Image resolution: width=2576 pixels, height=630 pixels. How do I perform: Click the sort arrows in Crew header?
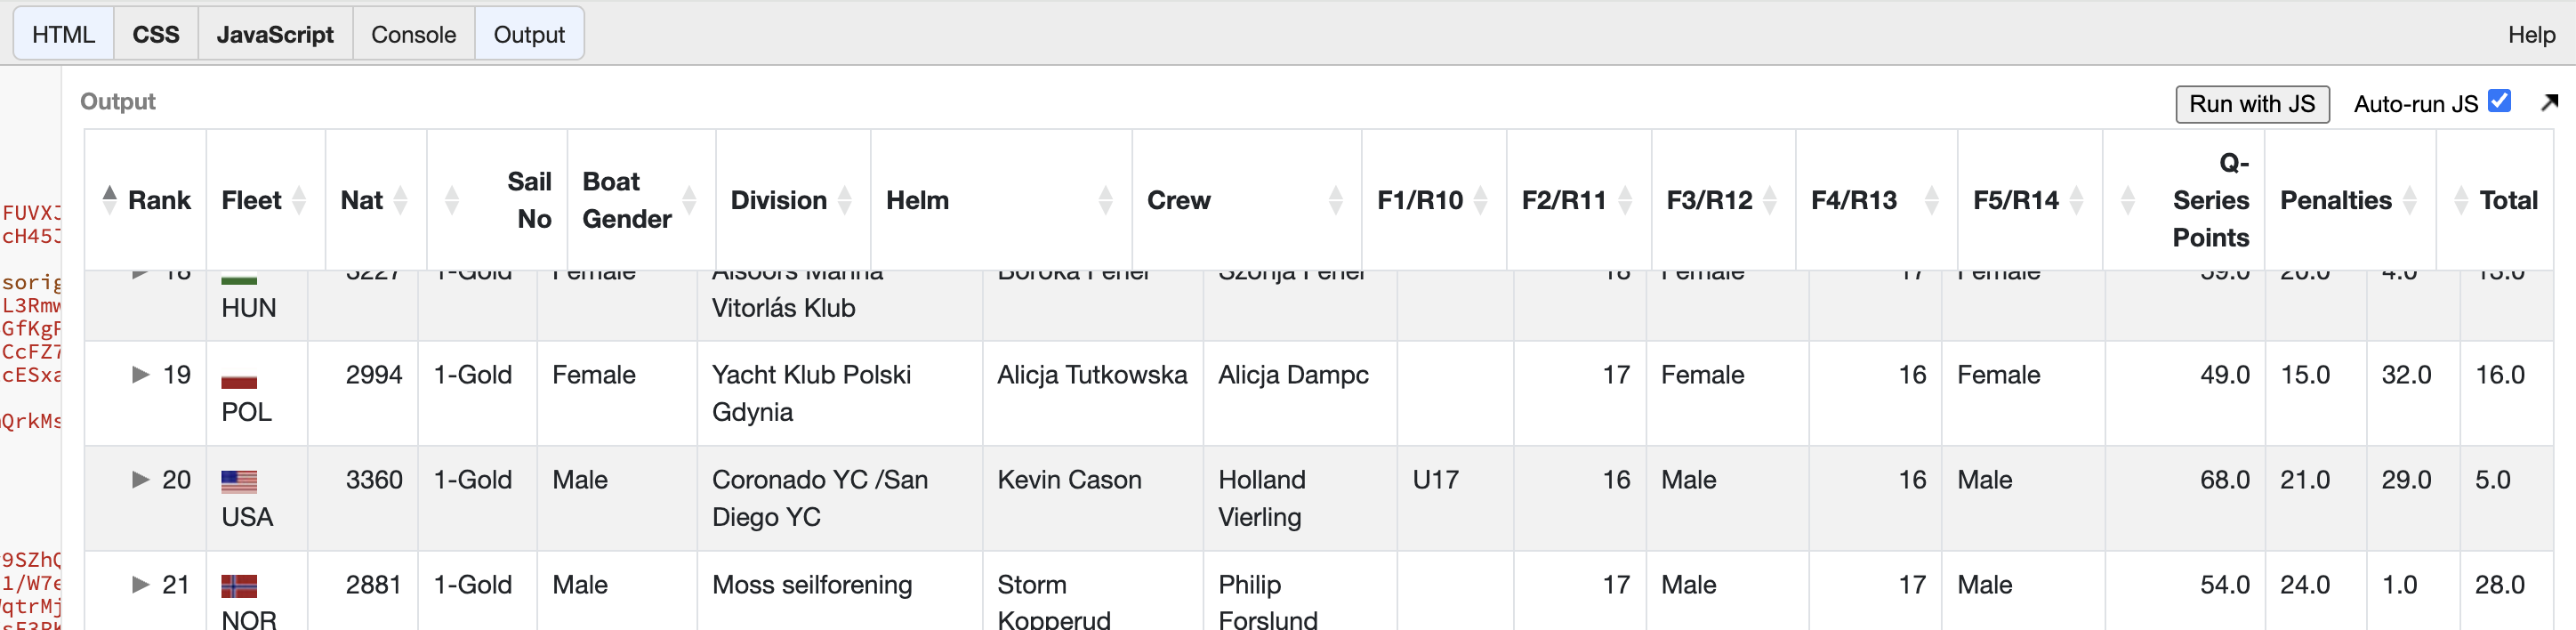coord(1335,200)
